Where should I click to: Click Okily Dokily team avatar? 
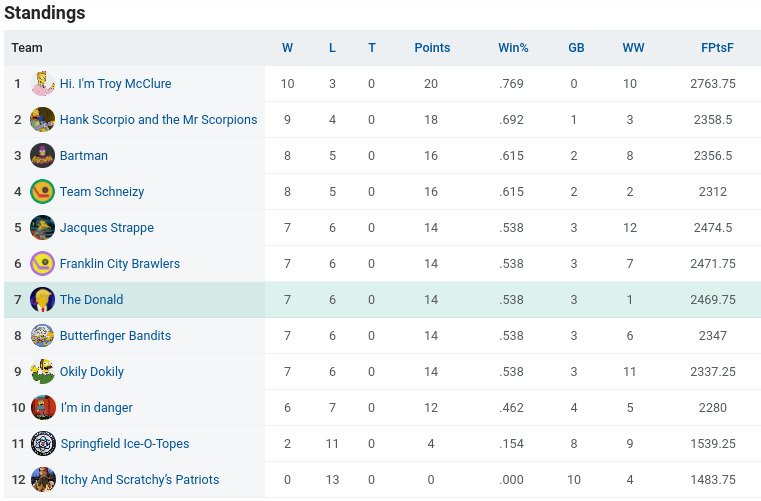tap(42, 372)
